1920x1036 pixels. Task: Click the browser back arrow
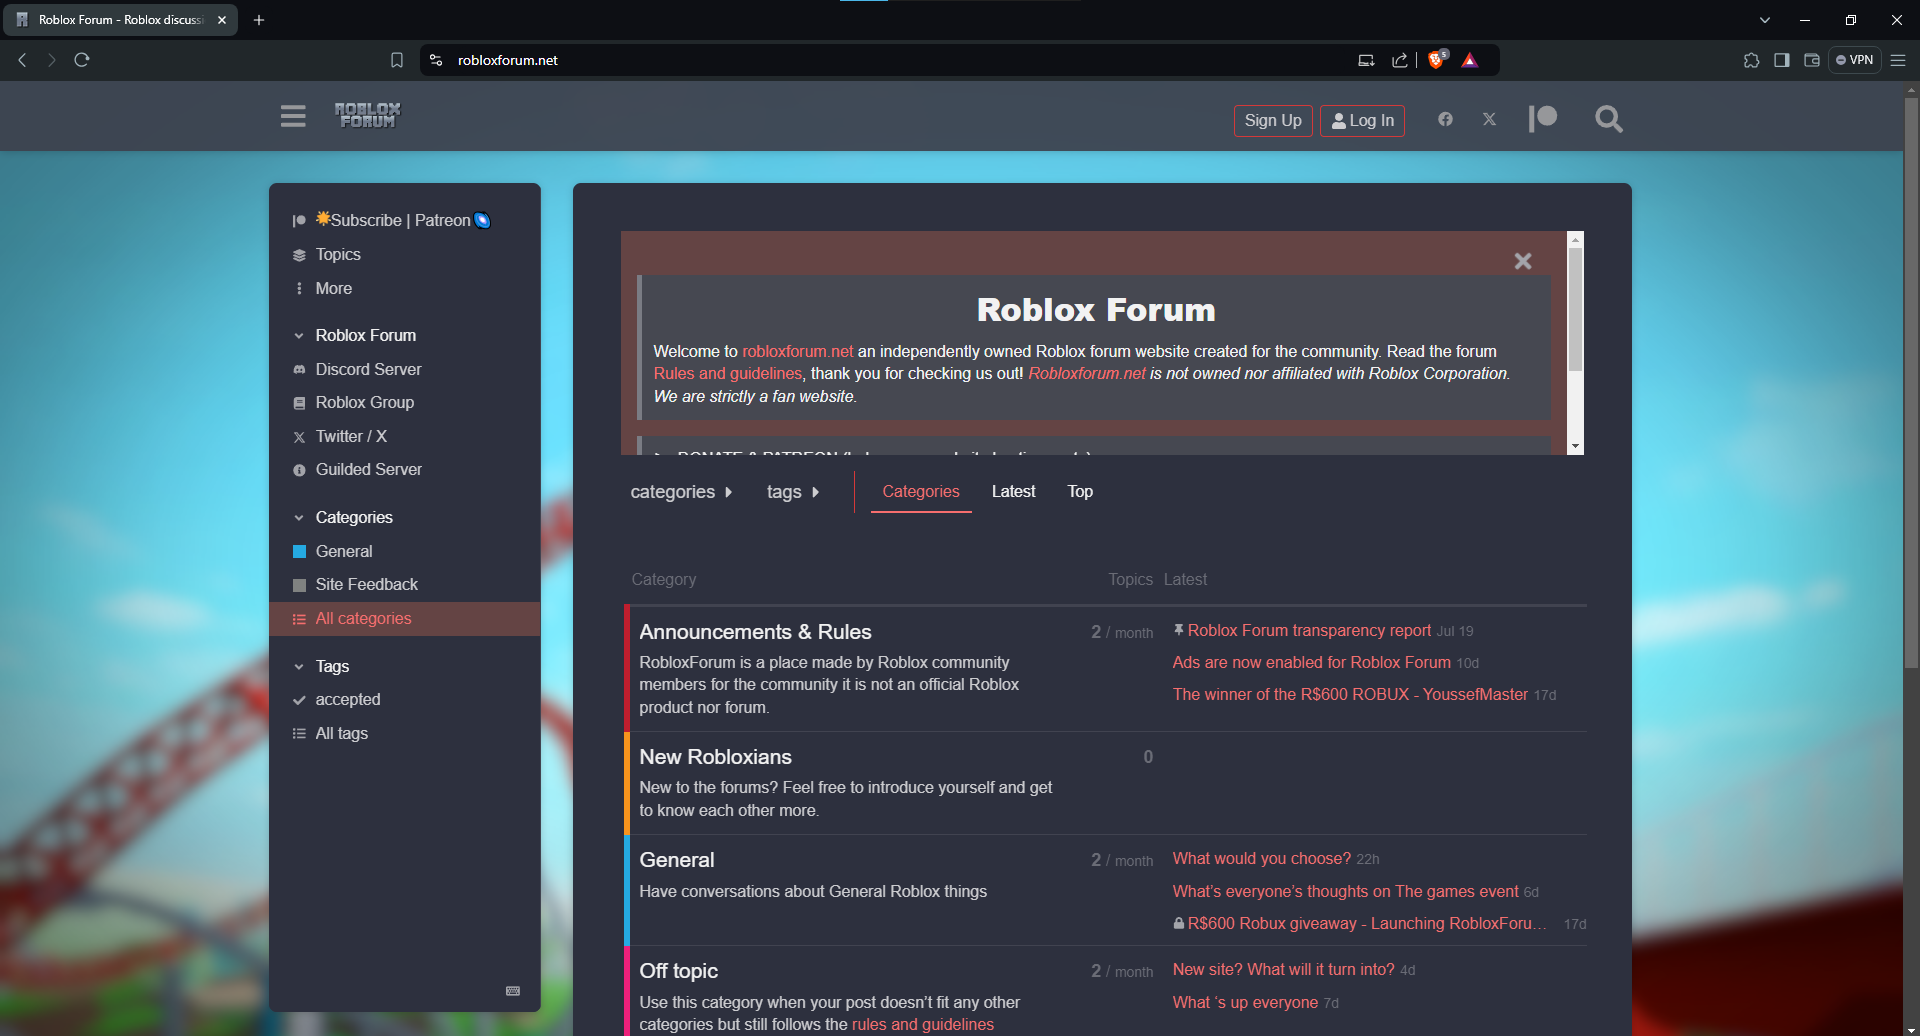(x=22, y=60)
